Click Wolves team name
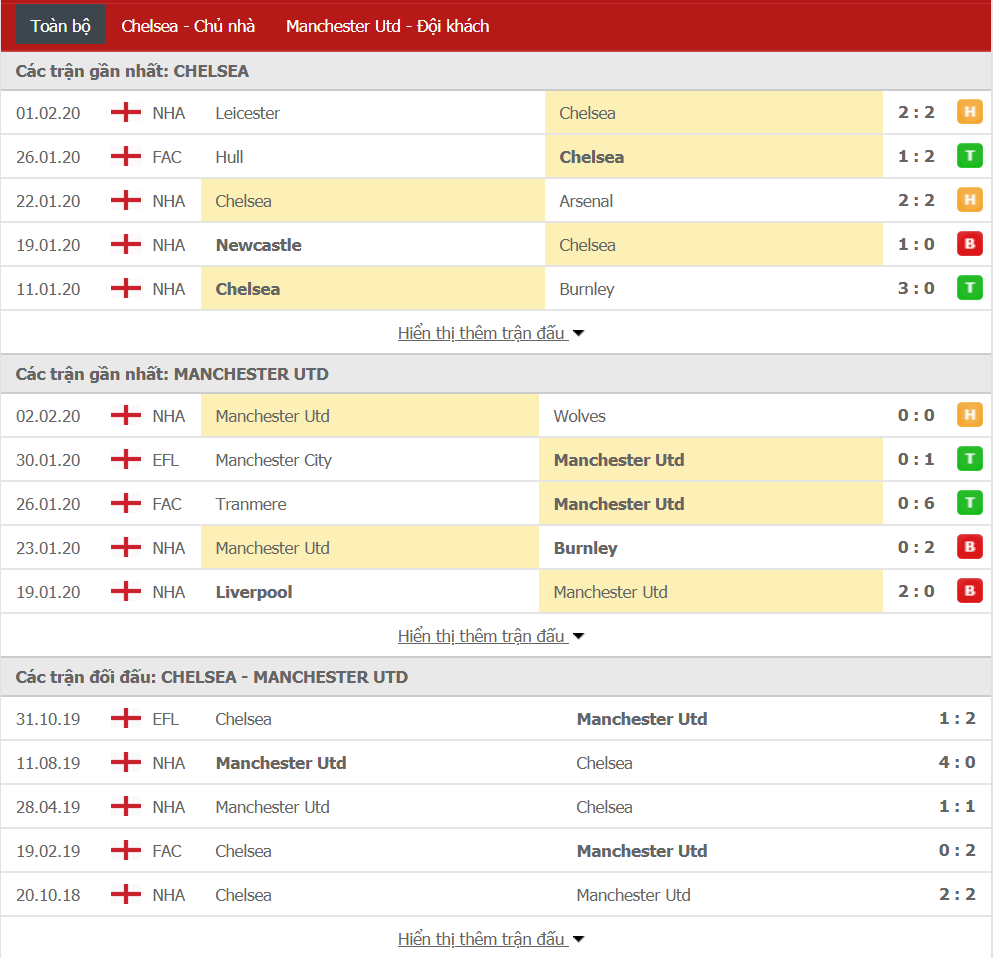993x958 pixels. pyautogui.click(x=579, y=416)
